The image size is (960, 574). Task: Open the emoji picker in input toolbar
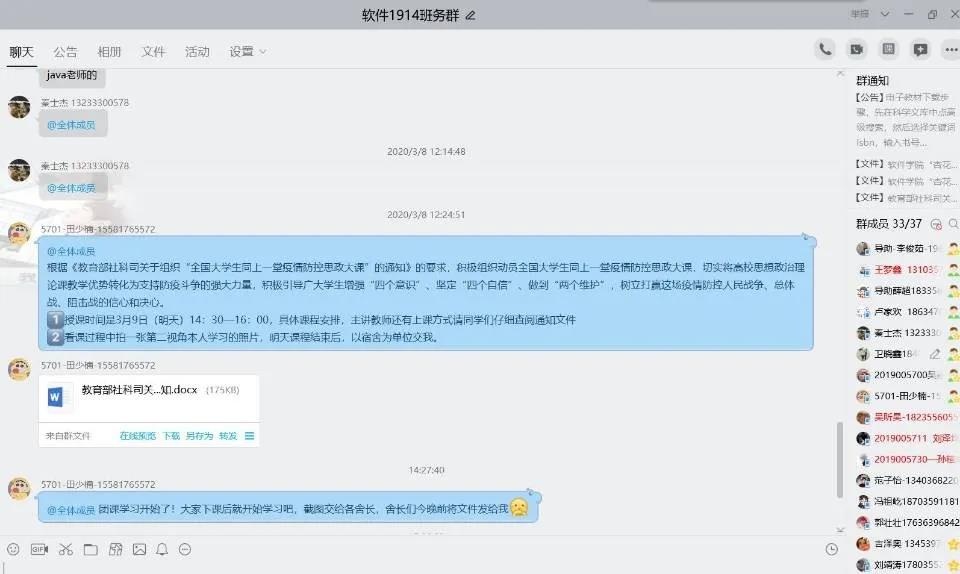(x=13, y=549)
